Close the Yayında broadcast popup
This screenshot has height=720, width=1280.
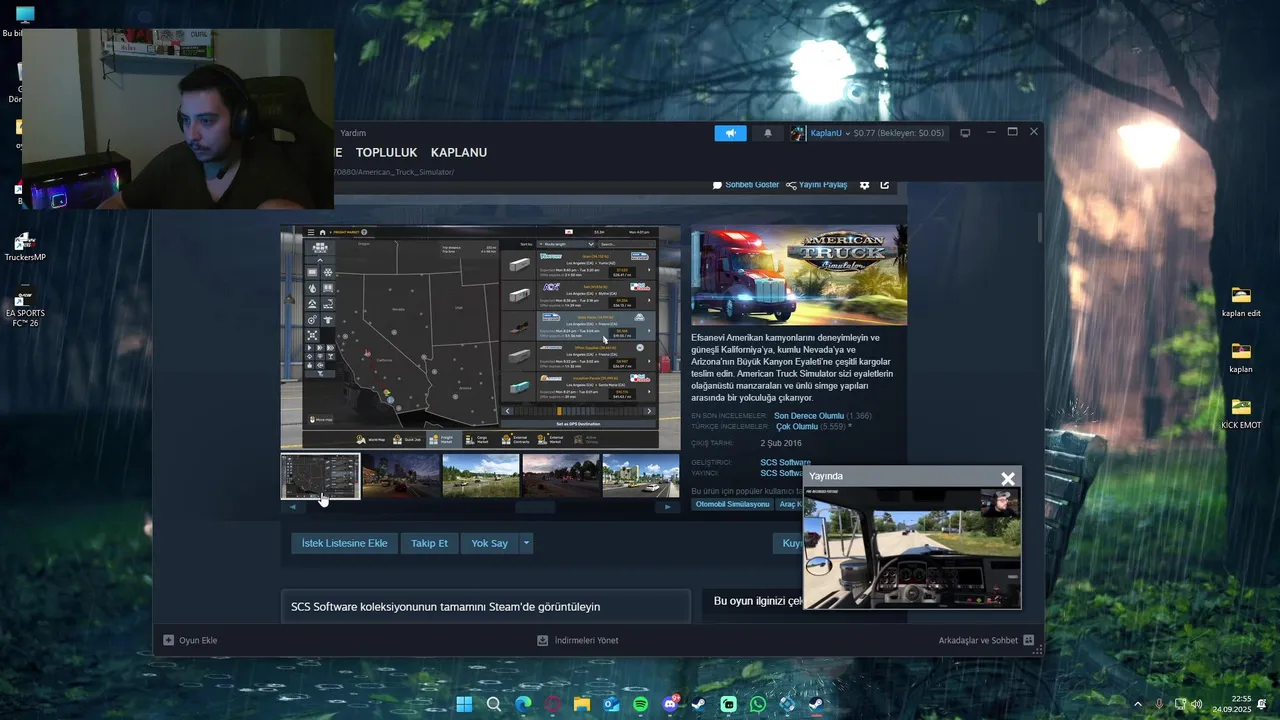[x=1008, y=478]
